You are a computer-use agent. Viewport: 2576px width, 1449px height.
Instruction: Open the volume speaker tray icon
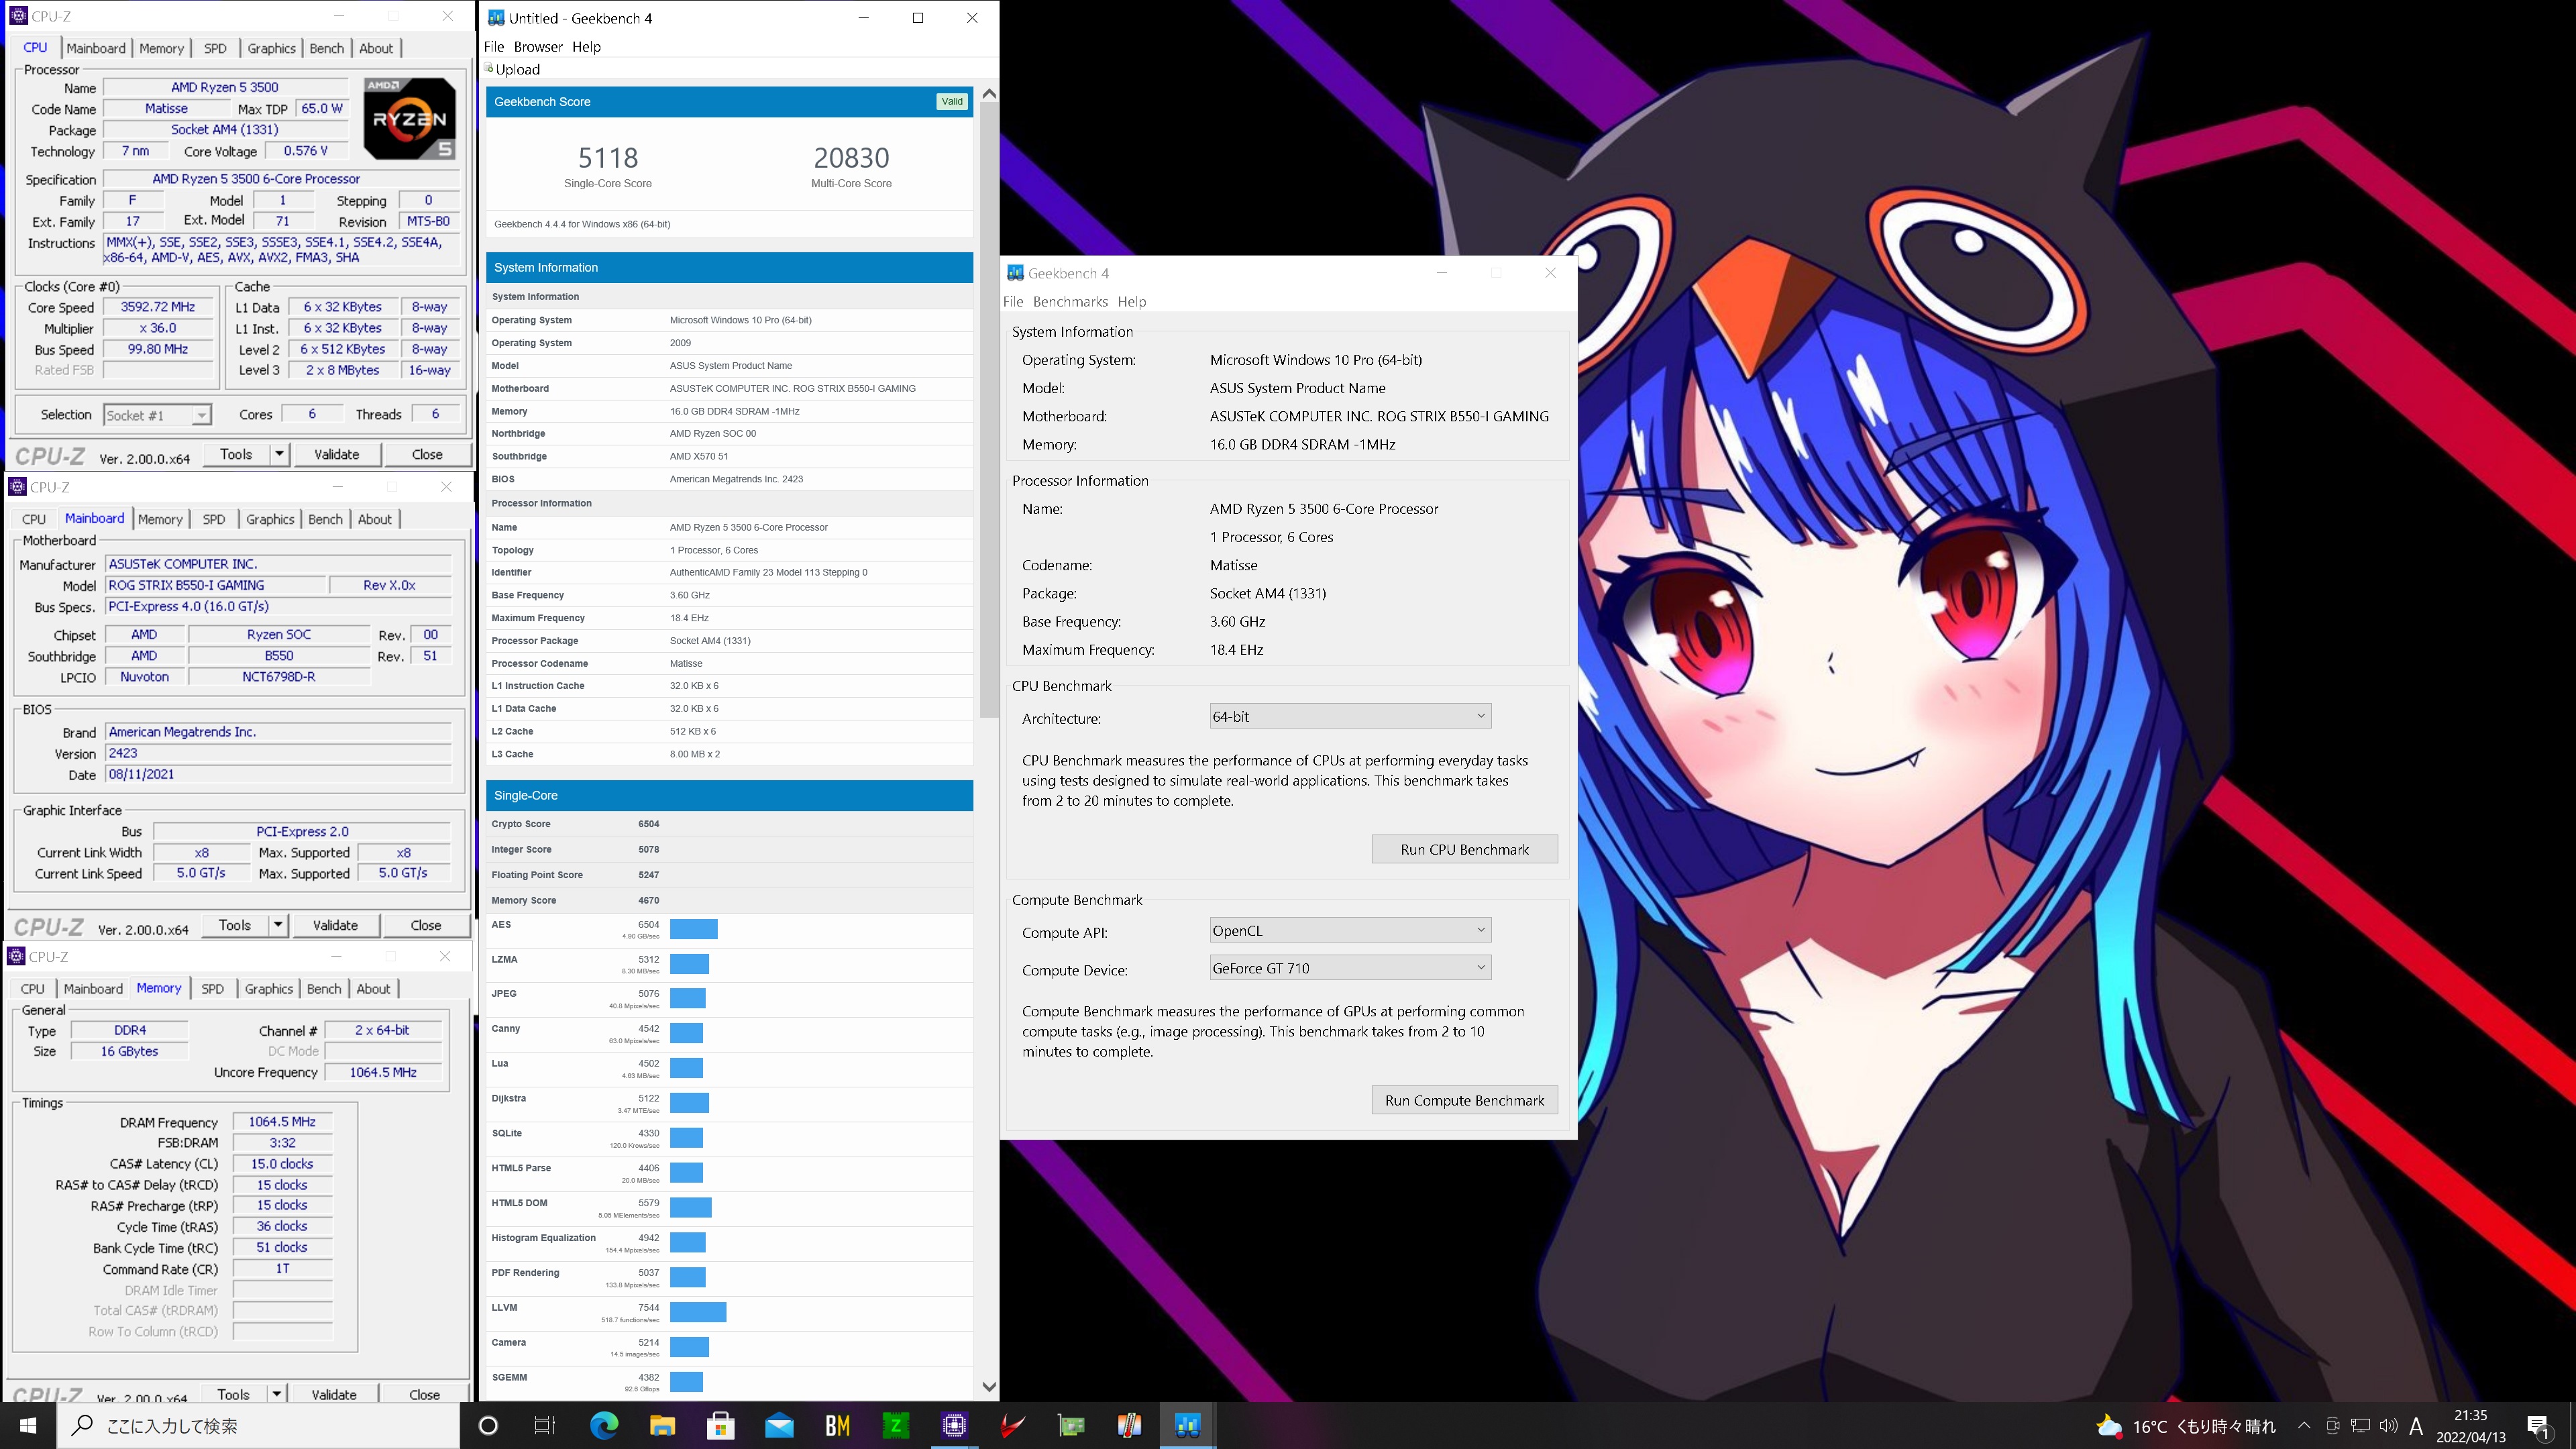(x=2388, y=1426)
